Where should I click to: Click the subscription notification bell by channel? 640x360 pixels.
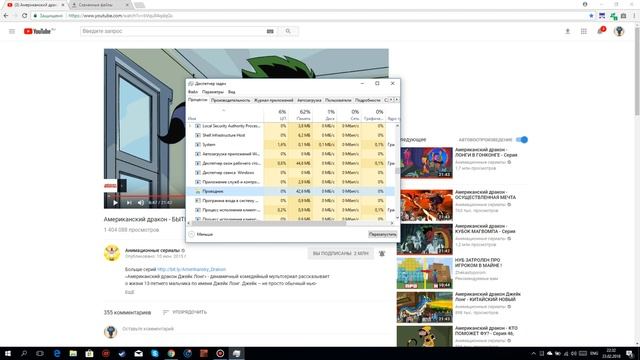(382, 253)
